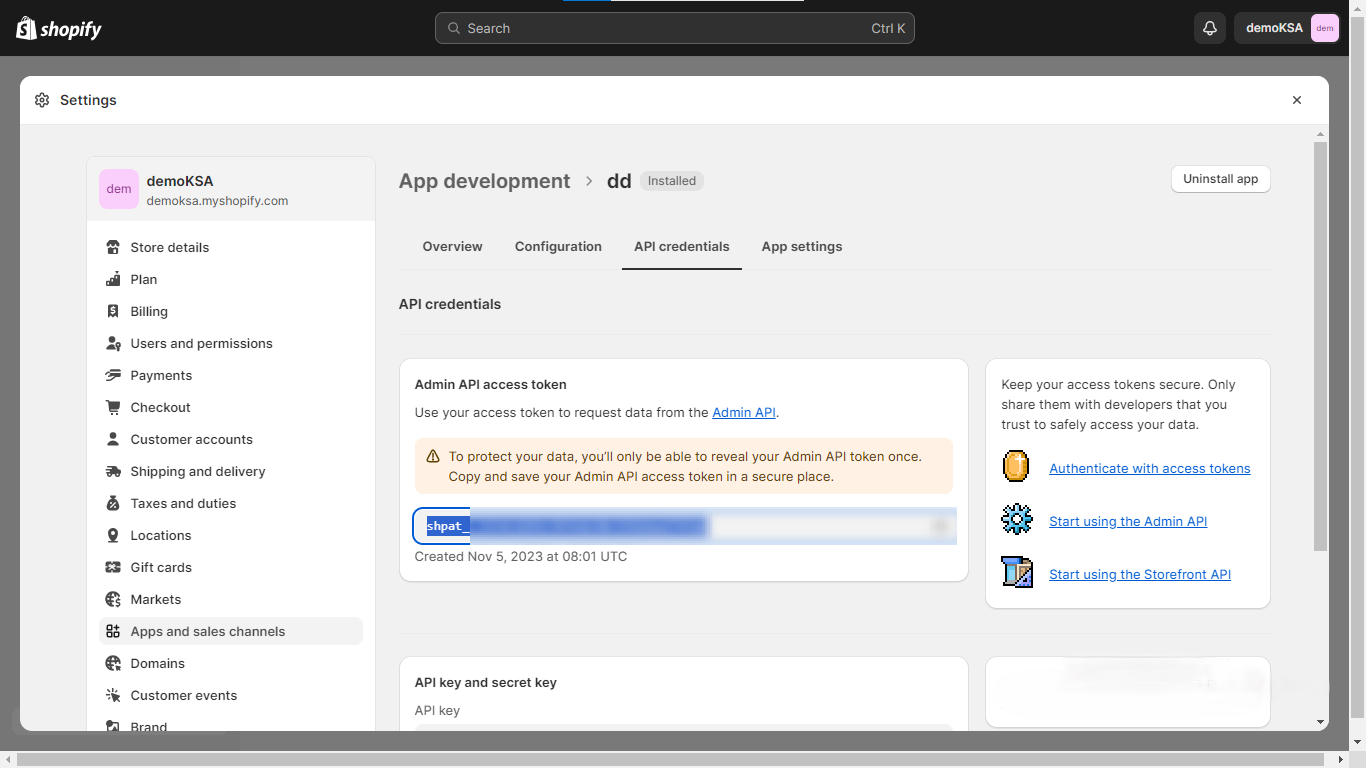1366x768 pixels.
Task: Open Store details settings
Action: click(x=169, y=247)
